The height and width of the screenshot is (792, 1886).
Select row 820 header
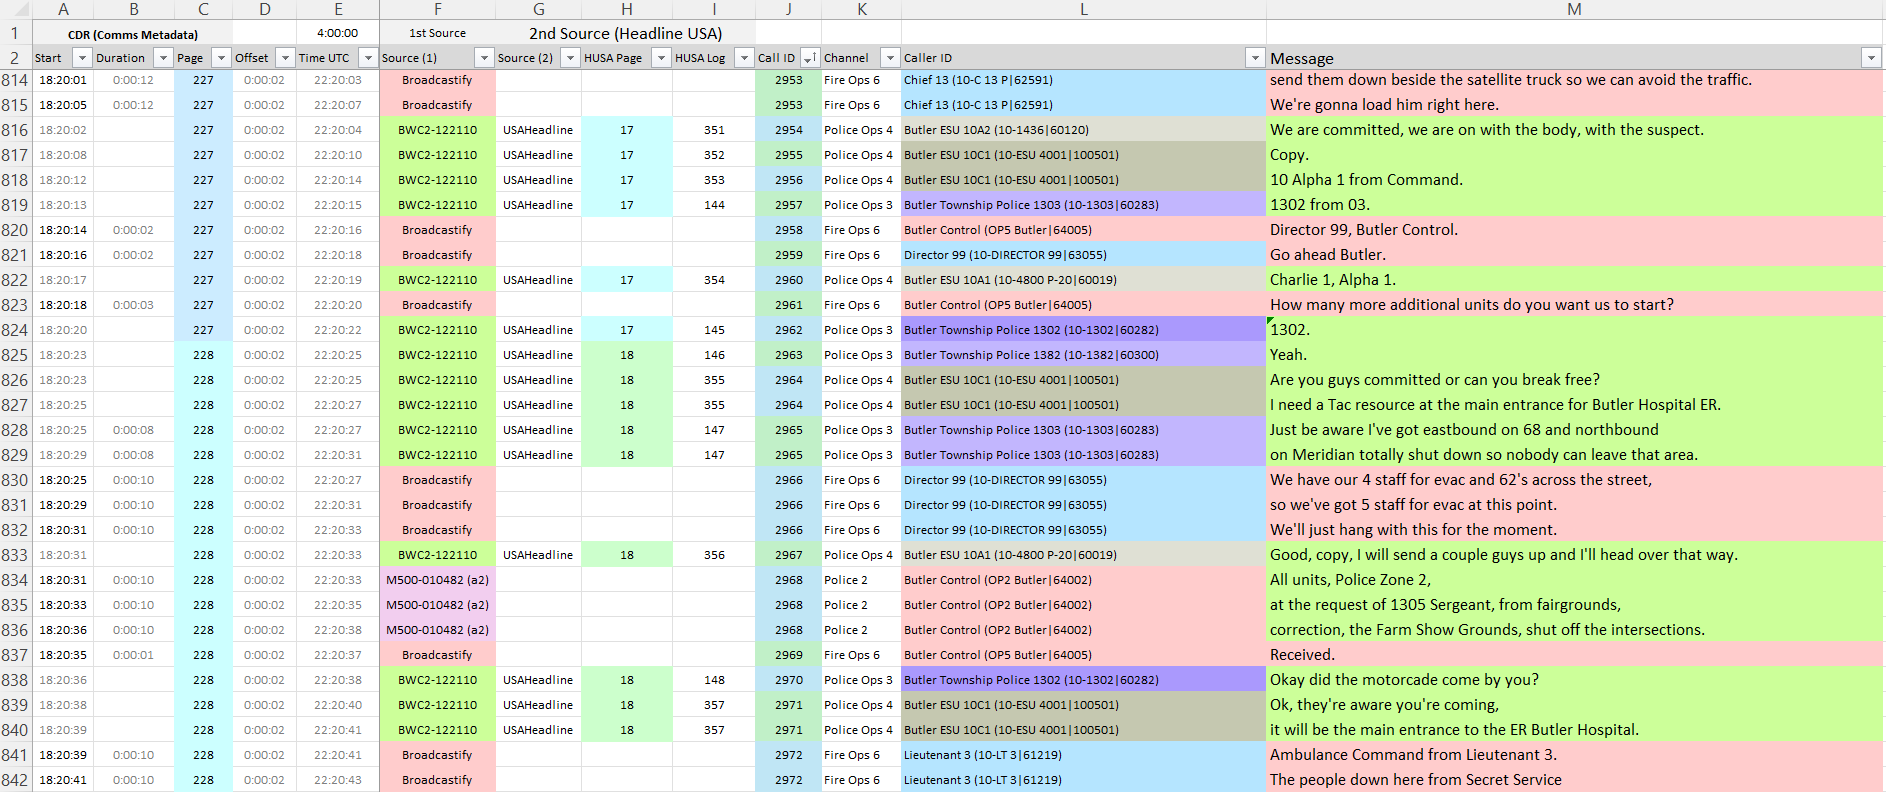tap(15, 230)
